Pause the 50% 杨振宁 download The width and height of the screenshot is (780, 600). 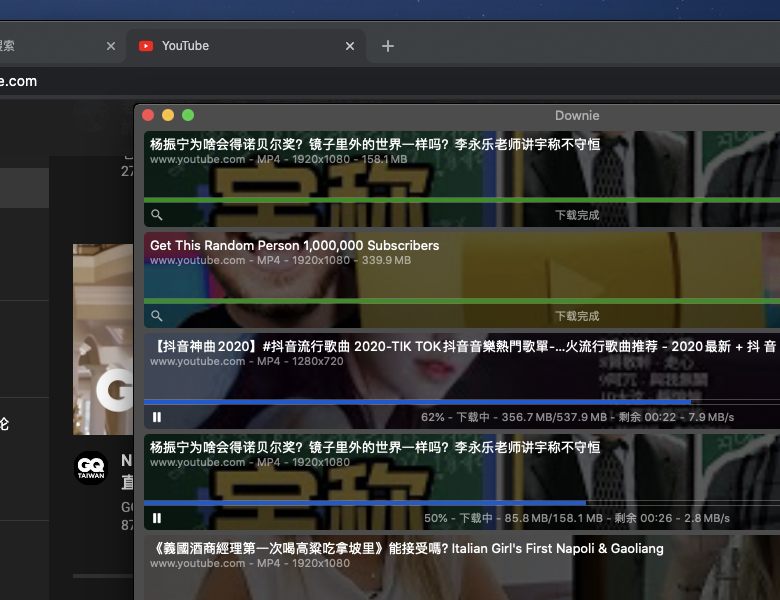[x=157, y=518]
